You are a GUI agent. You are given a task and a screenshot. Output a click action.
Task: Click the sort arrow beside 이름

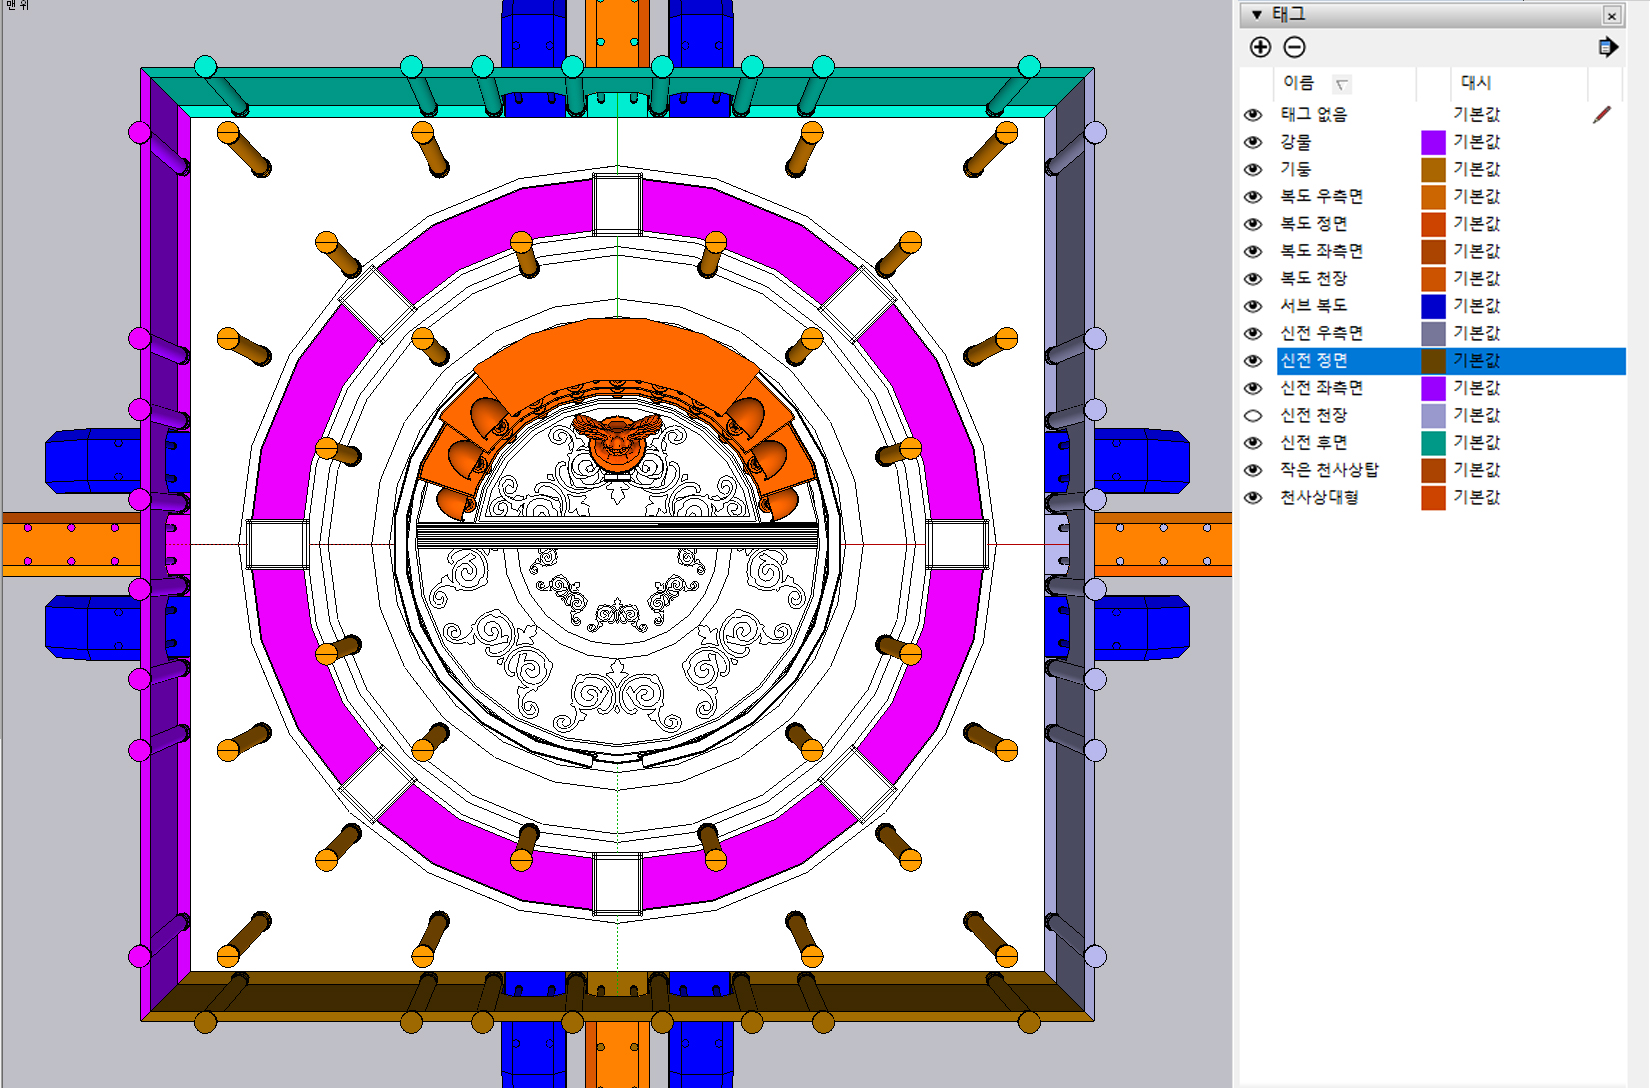click(x=1342, y=84)
